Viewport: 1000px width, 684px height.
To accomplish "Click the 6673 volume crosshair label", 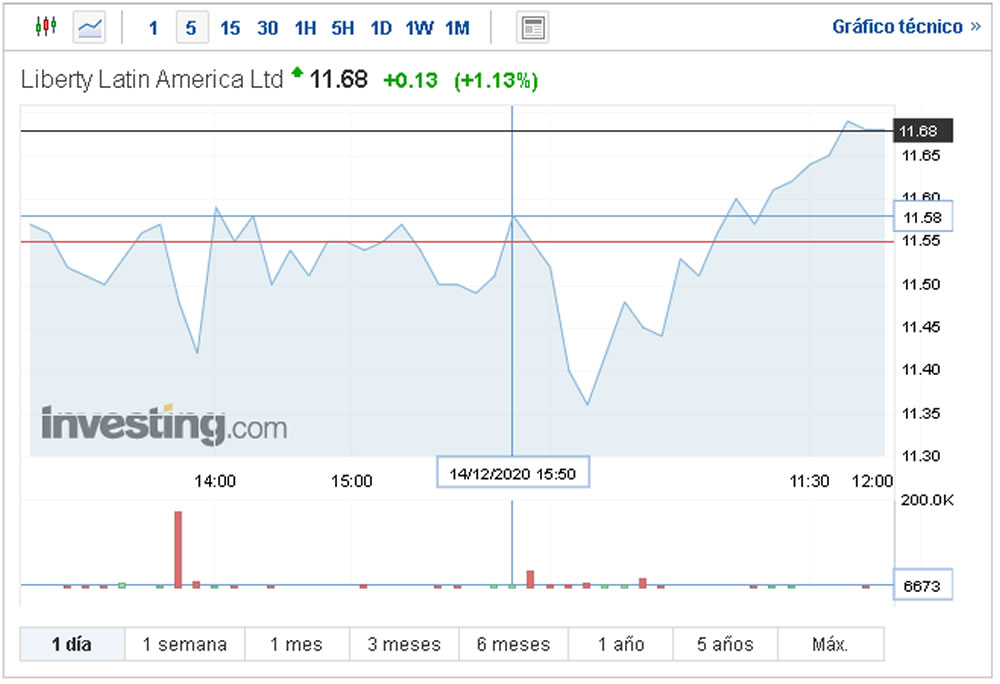I will point(923,585).
